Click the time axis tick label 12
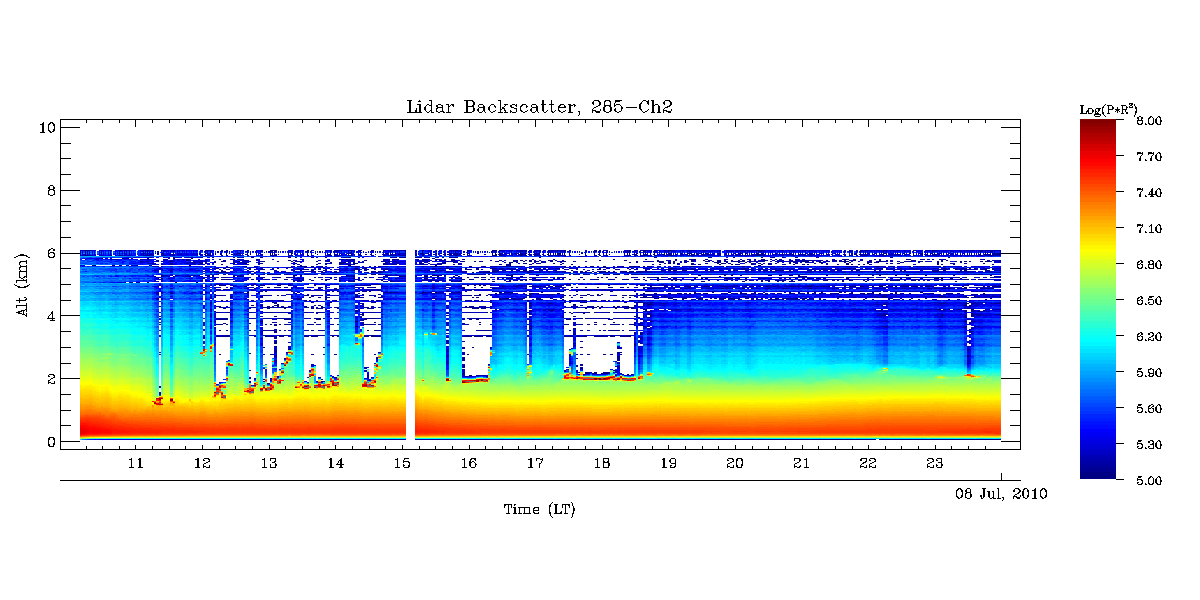Viewport: 1200px width, 600px height. coord(202,464)
